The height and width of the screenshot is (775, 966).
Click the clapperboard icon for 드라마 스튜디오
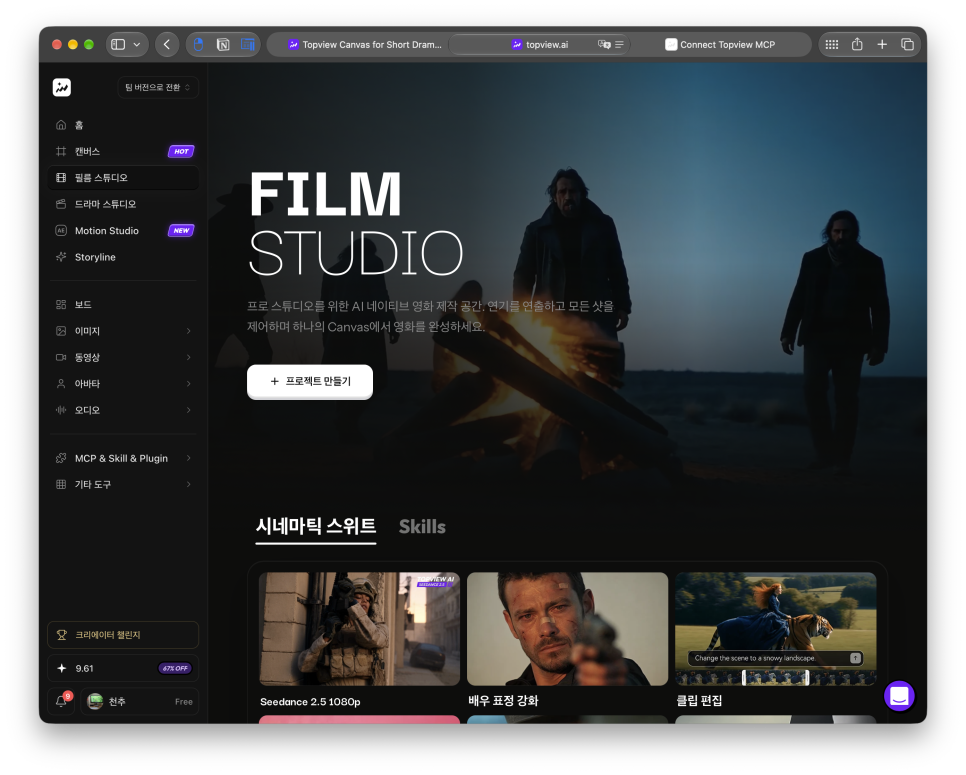point(61,204)
